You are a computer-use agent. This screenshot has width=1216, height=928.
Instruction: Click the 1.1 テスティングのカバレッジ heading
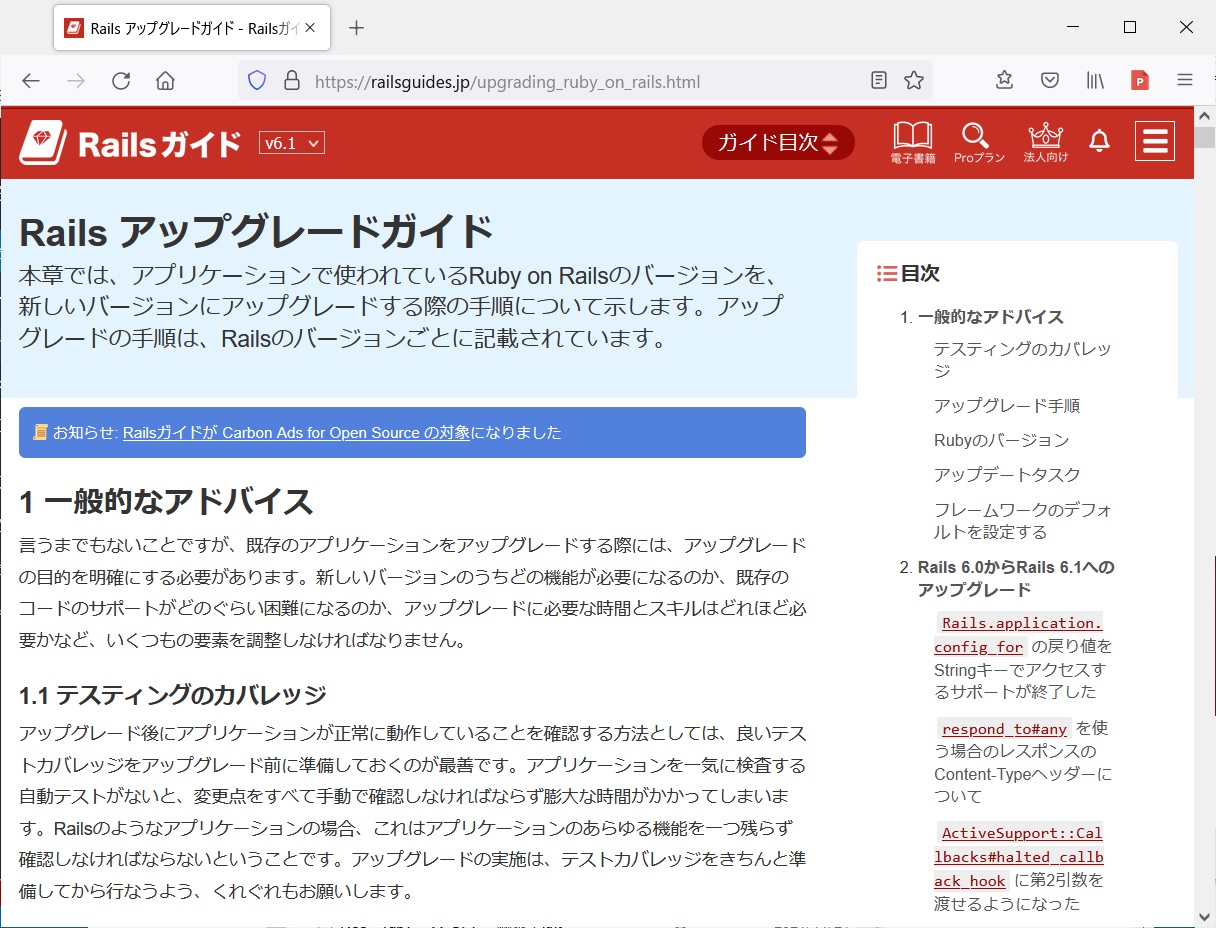[x=173, y=694]
